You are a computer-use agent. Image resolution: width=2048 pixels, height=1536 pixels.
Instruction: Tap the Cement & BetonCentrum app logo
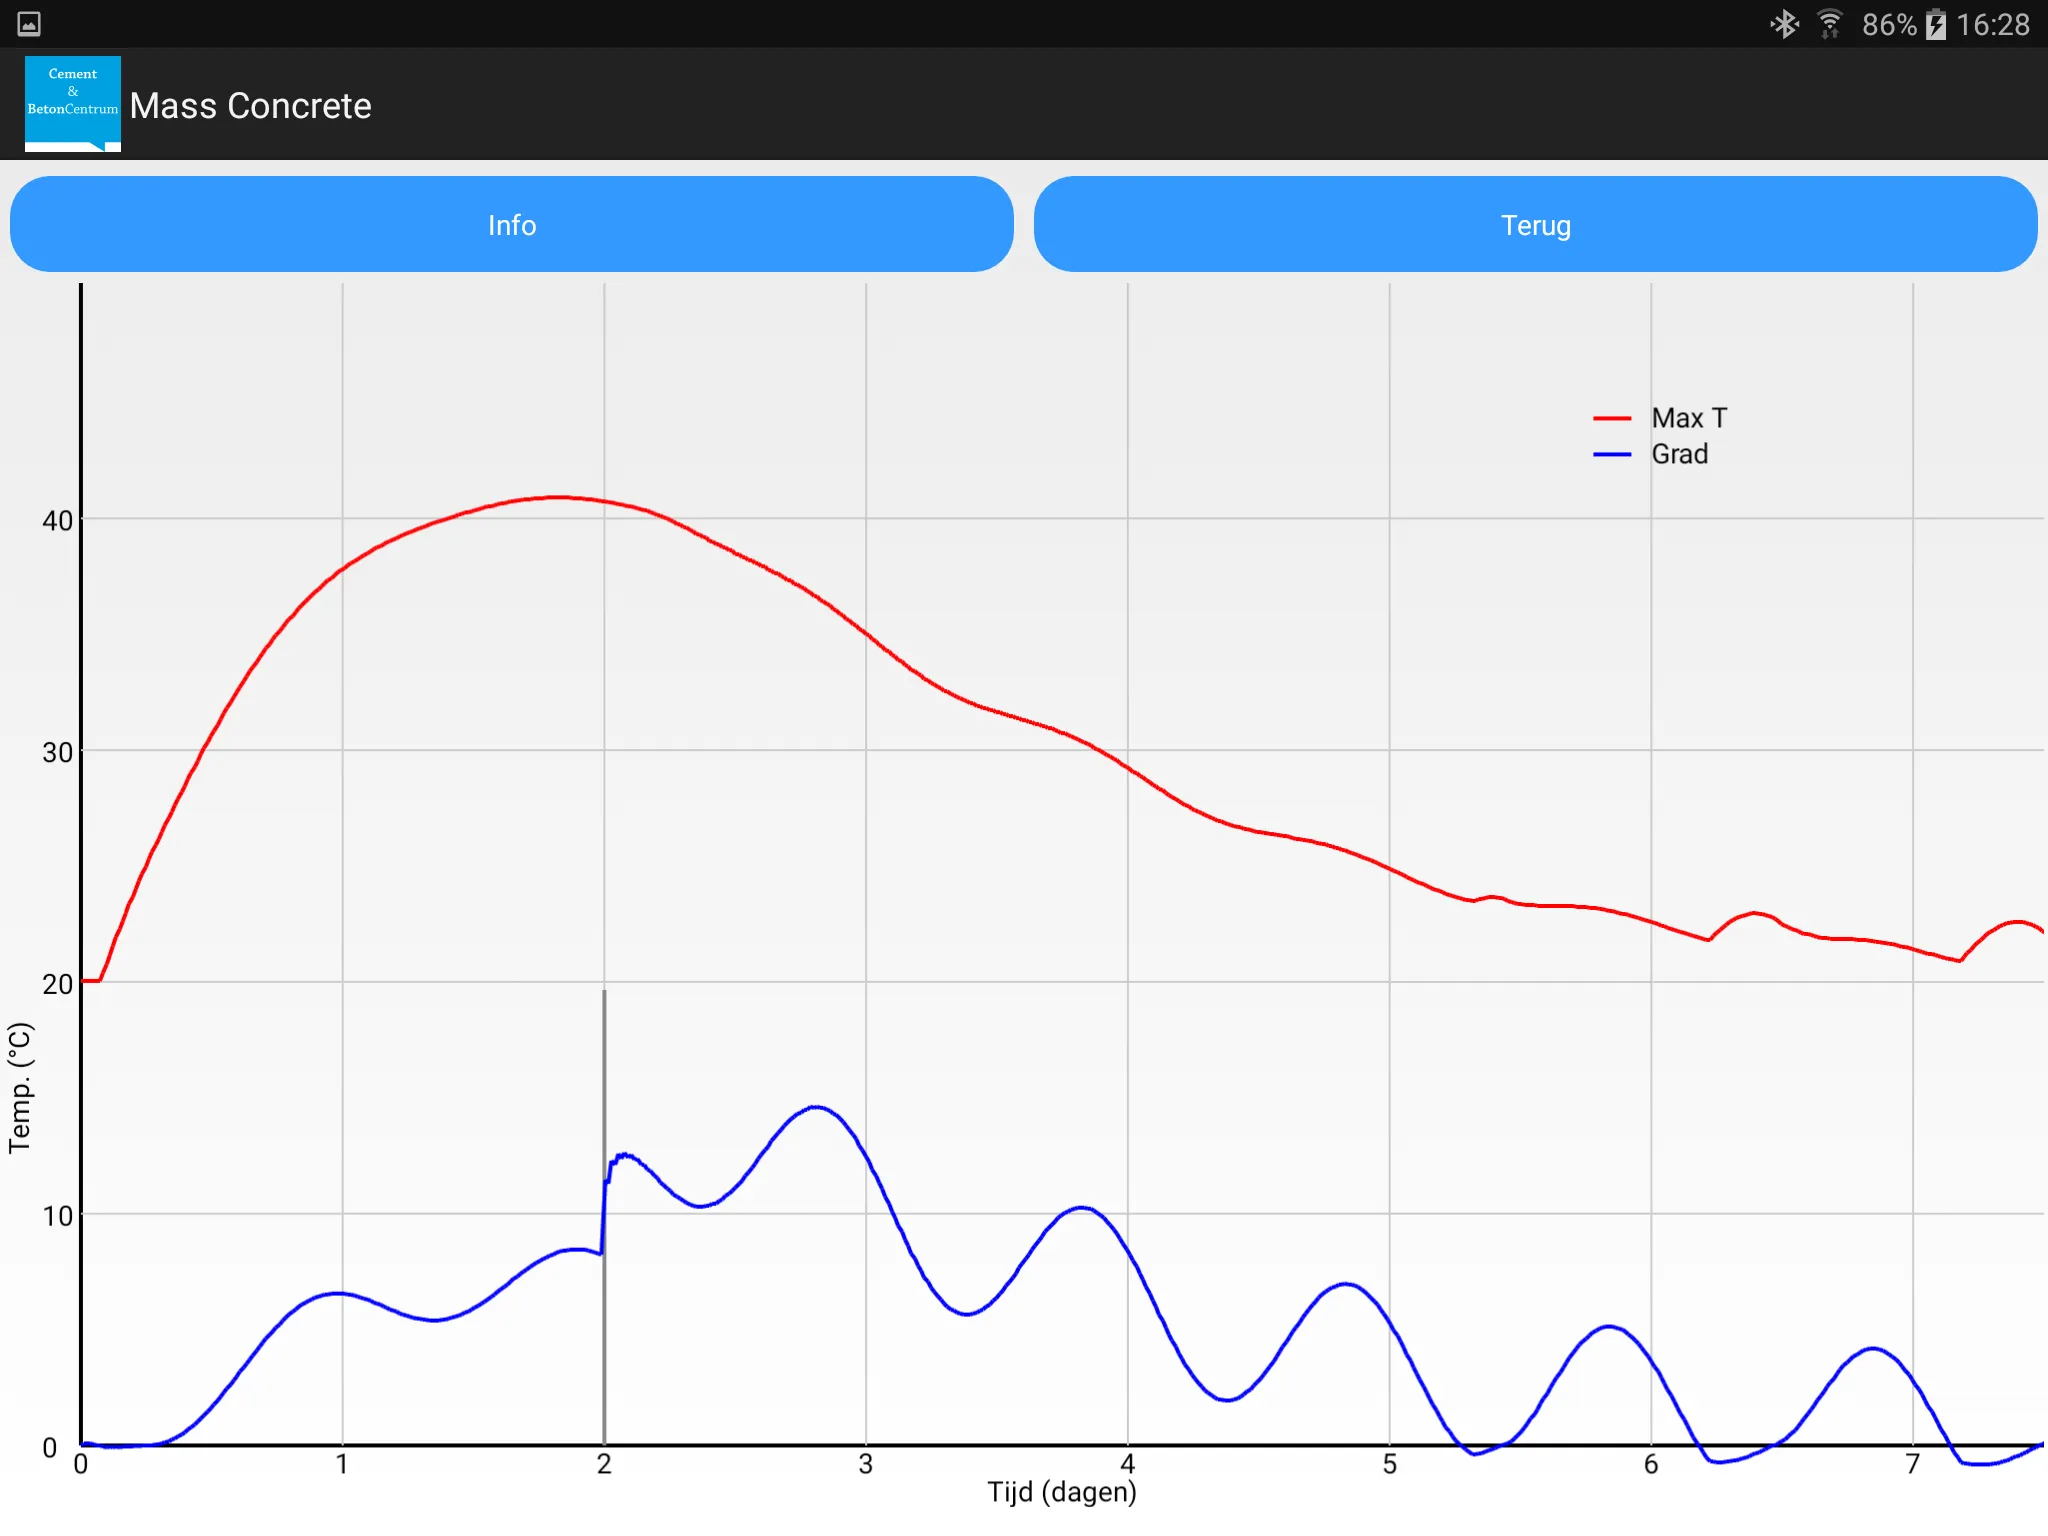pos(73,104)
